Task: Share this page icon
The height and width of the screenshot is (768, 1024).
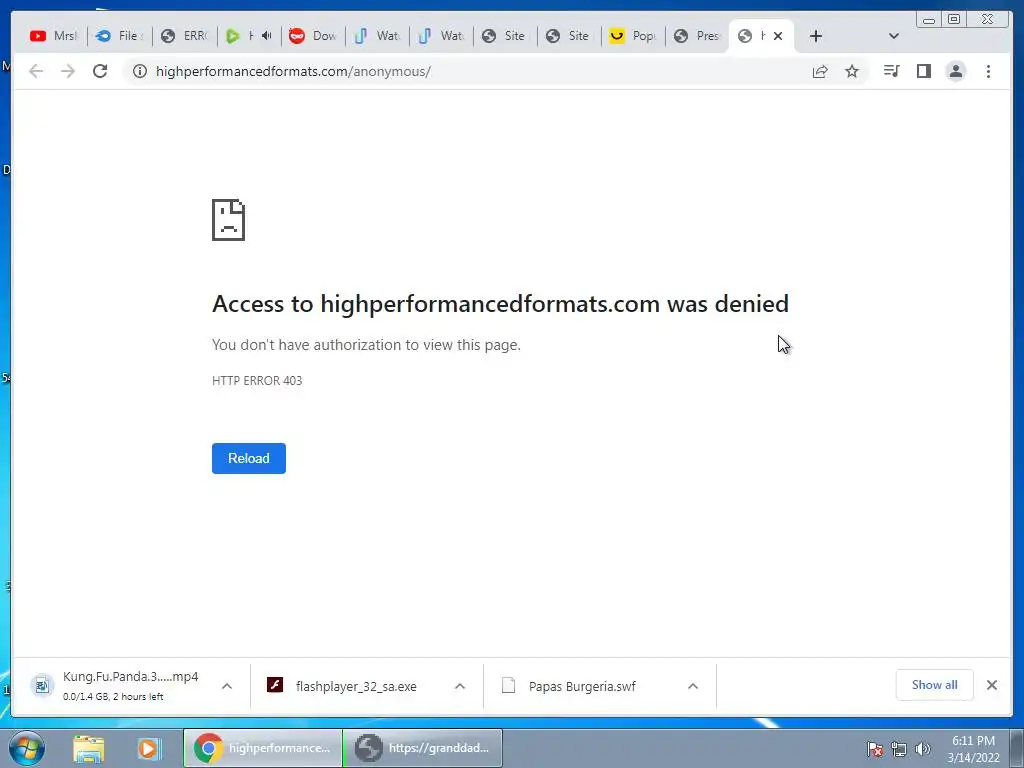Action: coord(820,71)
